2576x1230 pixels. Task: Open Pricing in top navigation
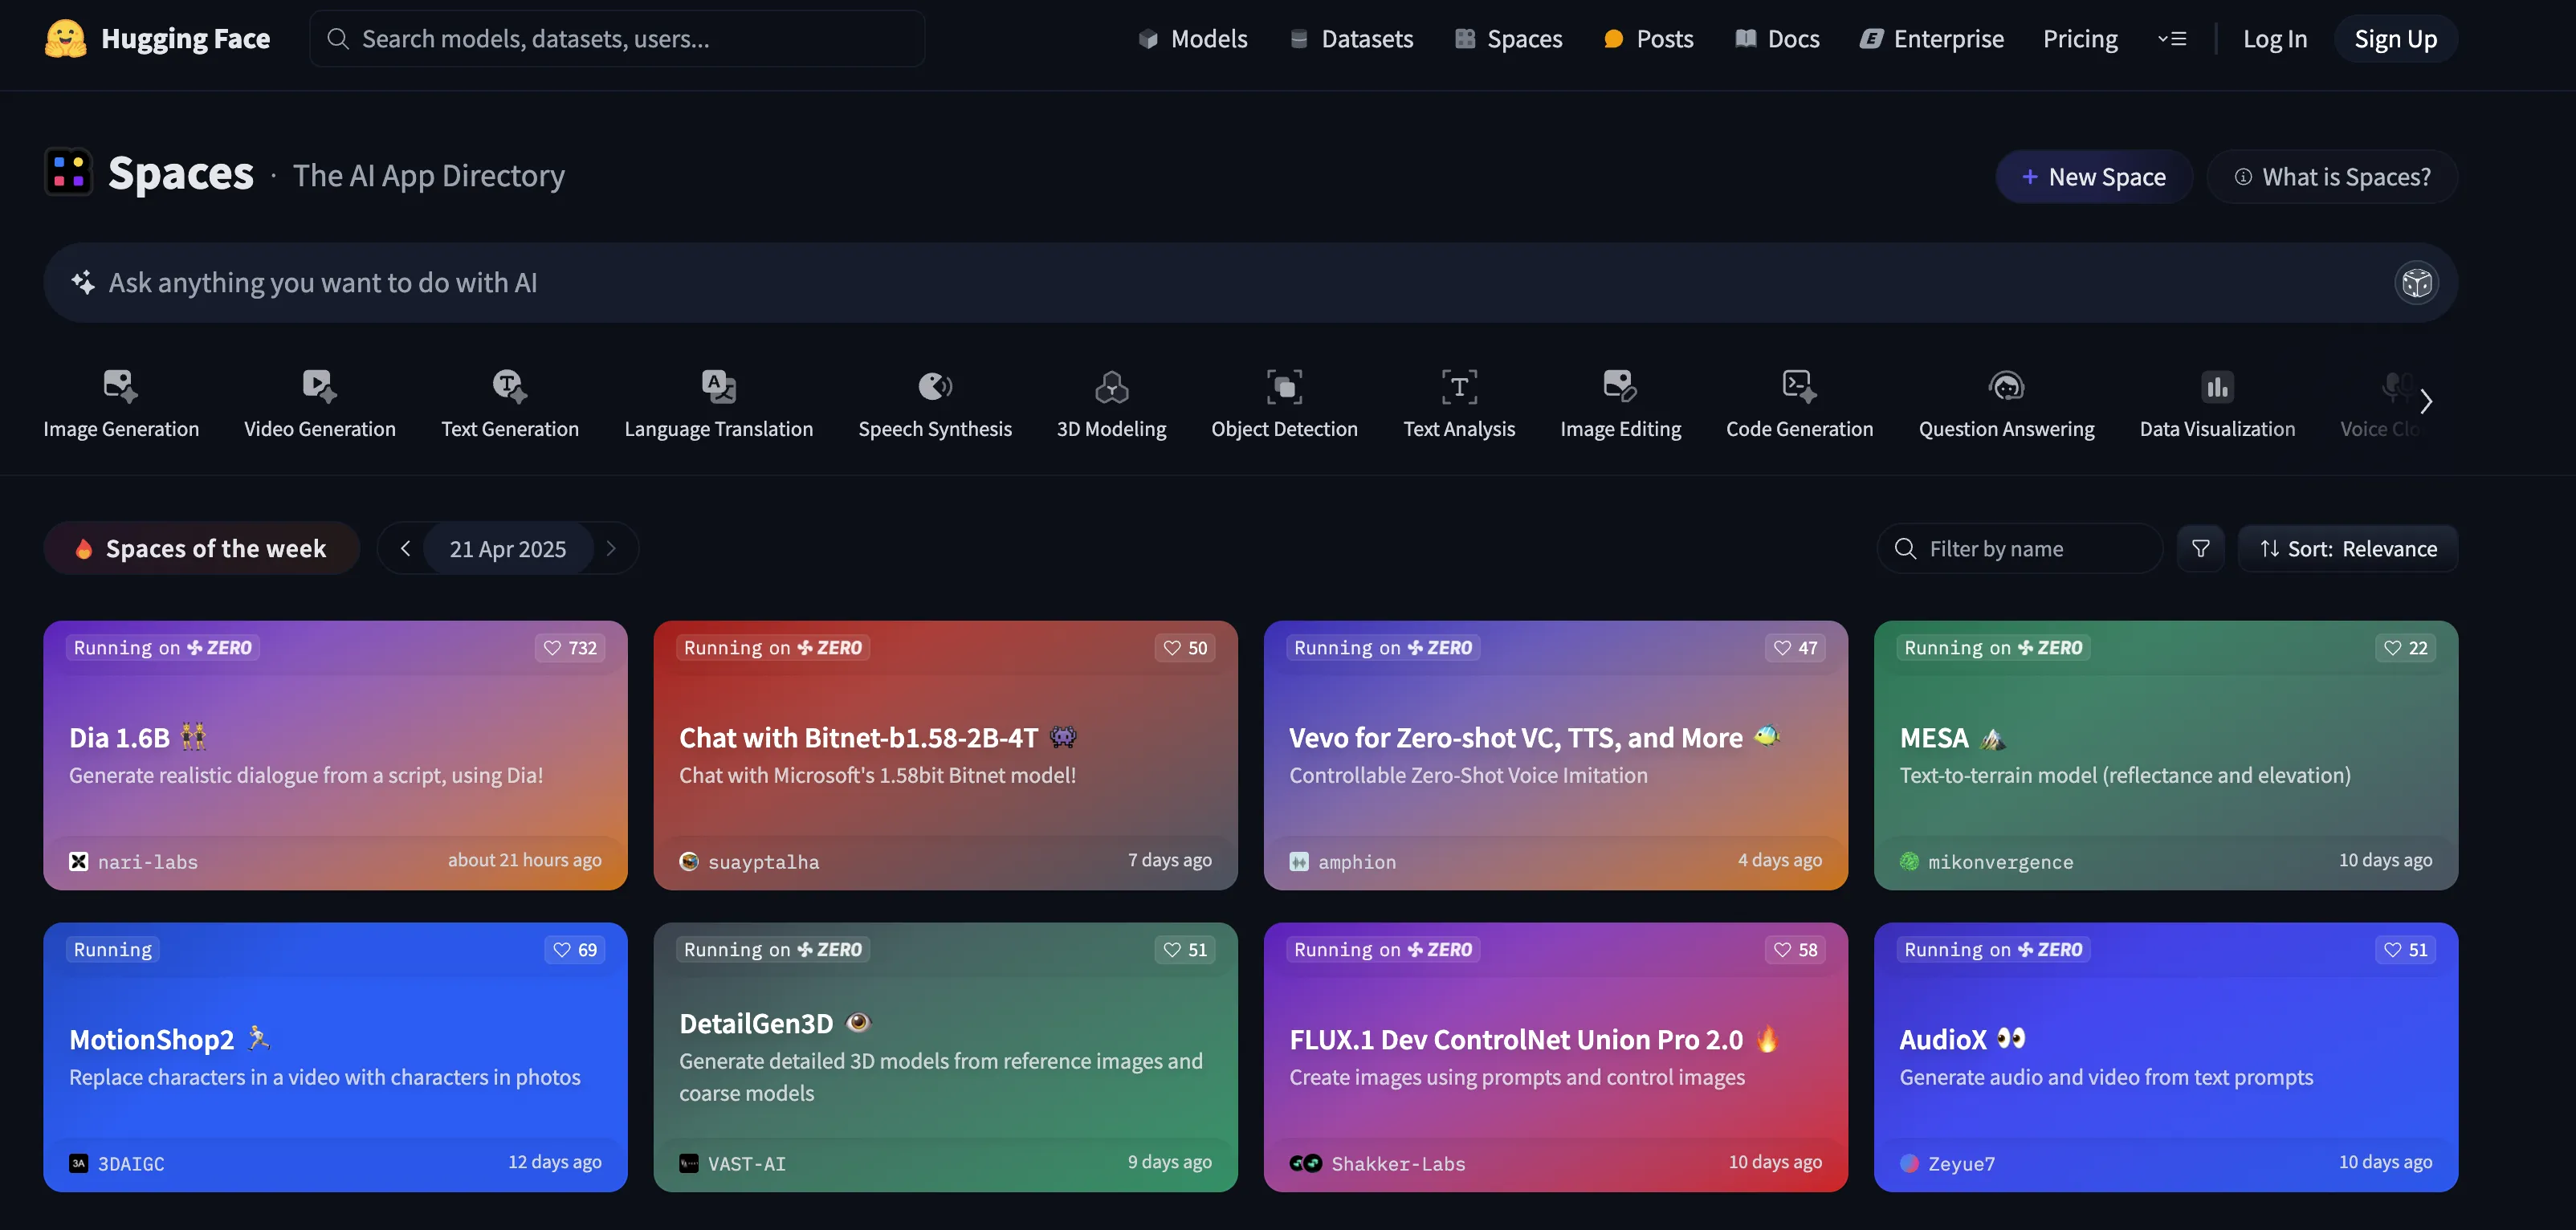tap(2080, 39)
